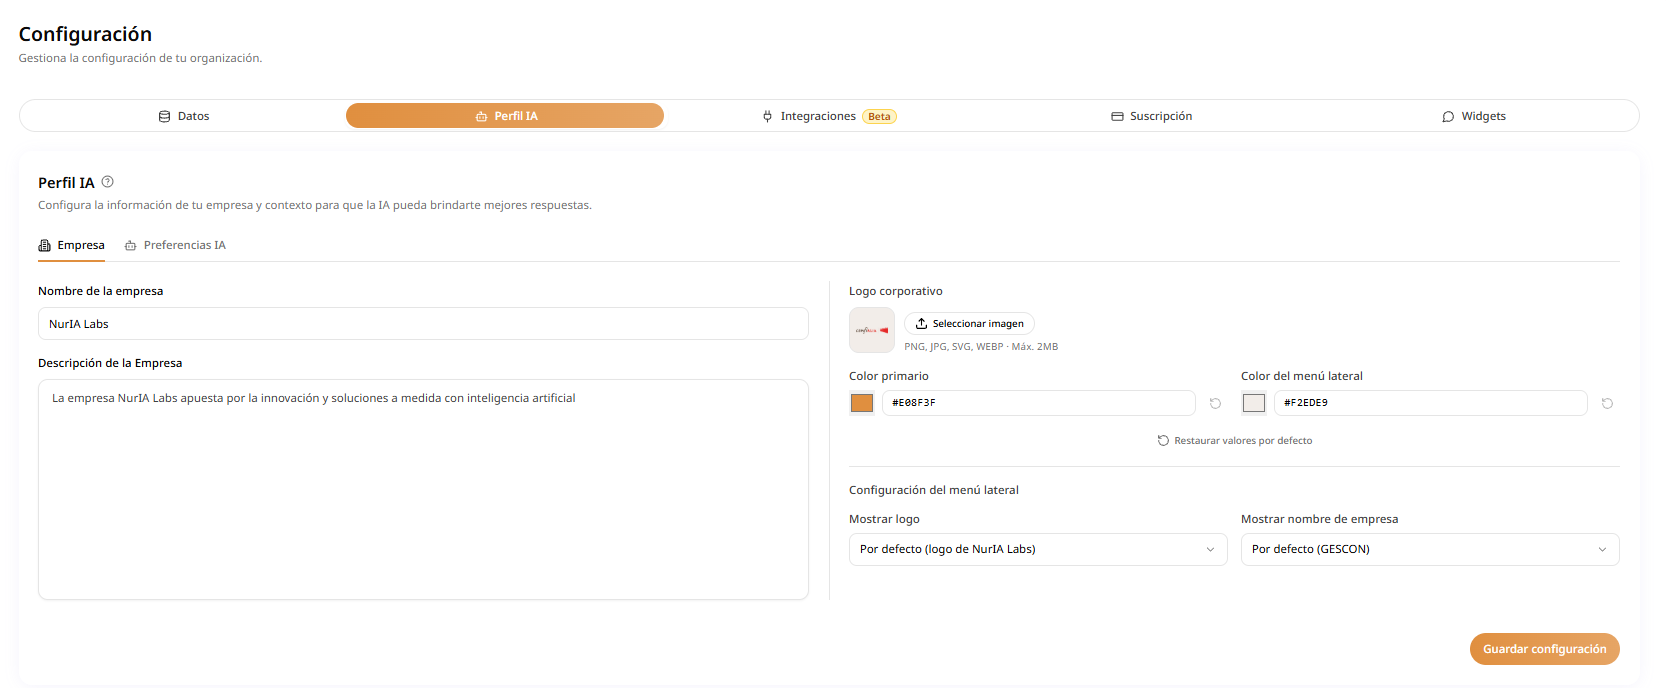Open the Suscripción tab
The width and height of the screenshot is (1666, 688).
tap(1151, 116)
